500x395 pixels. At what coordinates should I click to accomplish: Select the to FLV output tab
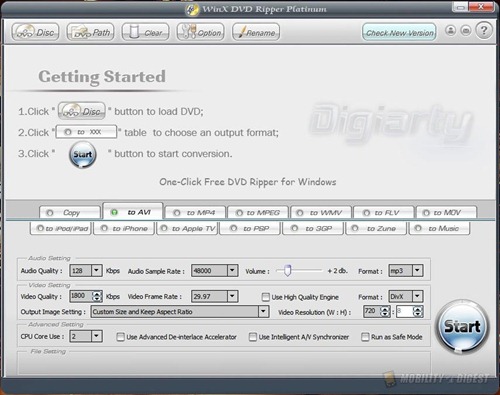[384, 213]
